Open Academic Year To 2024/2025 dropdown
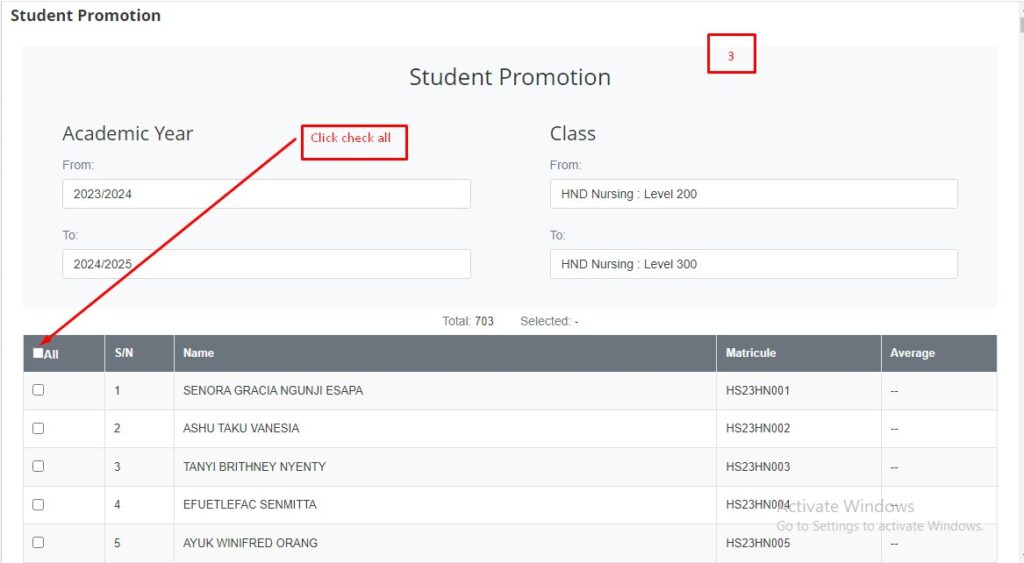Viewport: 1024px width, 563px height. click(x=266, y=264)
